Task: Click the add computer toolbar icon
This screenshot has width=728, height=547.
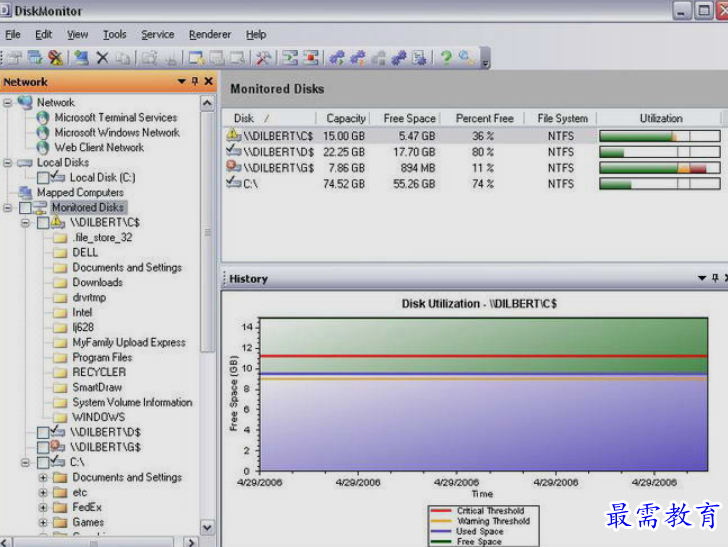Action: pyautogui.click(x=81, y=58)
